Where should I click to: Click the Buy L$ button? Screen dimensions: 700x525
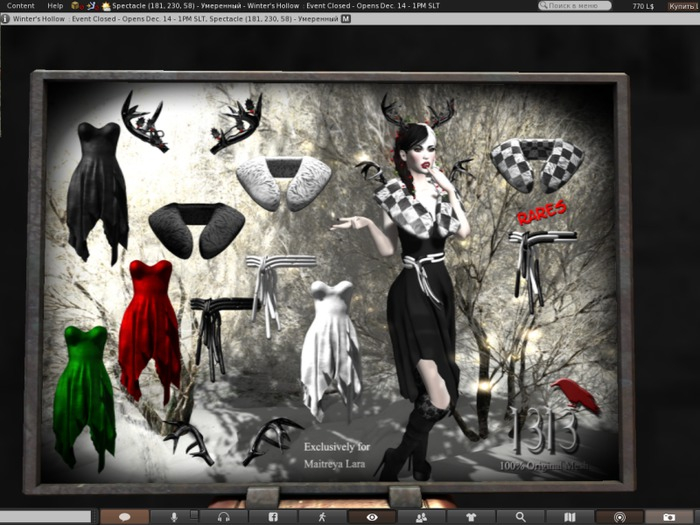(x=684, y=6)
